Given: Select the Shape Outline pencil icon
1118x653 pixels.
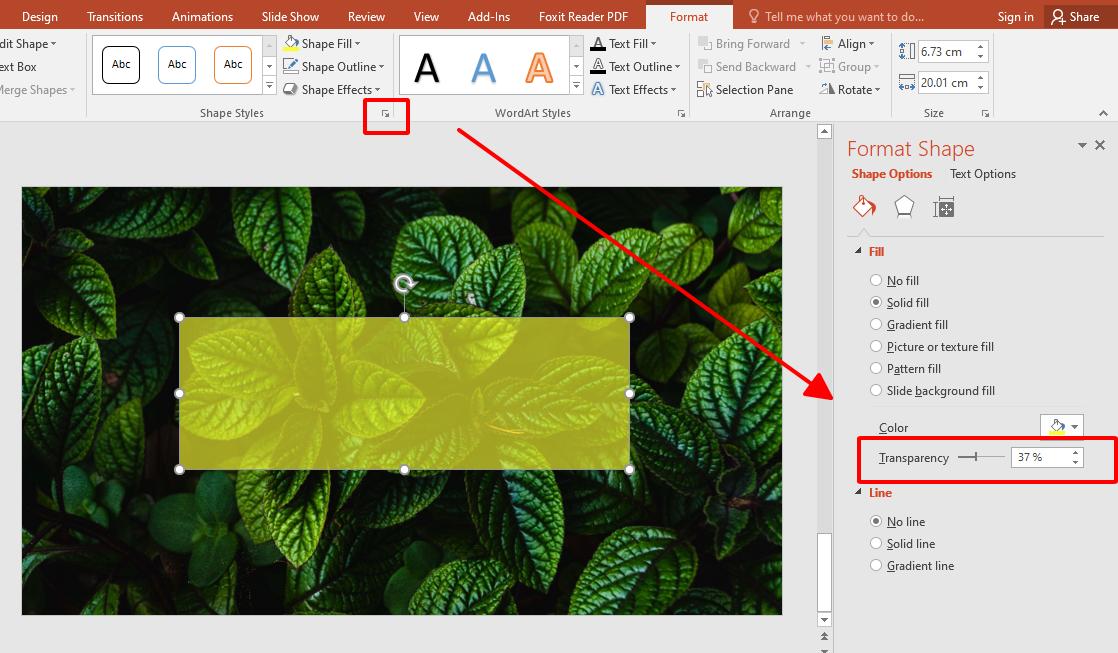Looking at the screenshot, I should point(293,66).
